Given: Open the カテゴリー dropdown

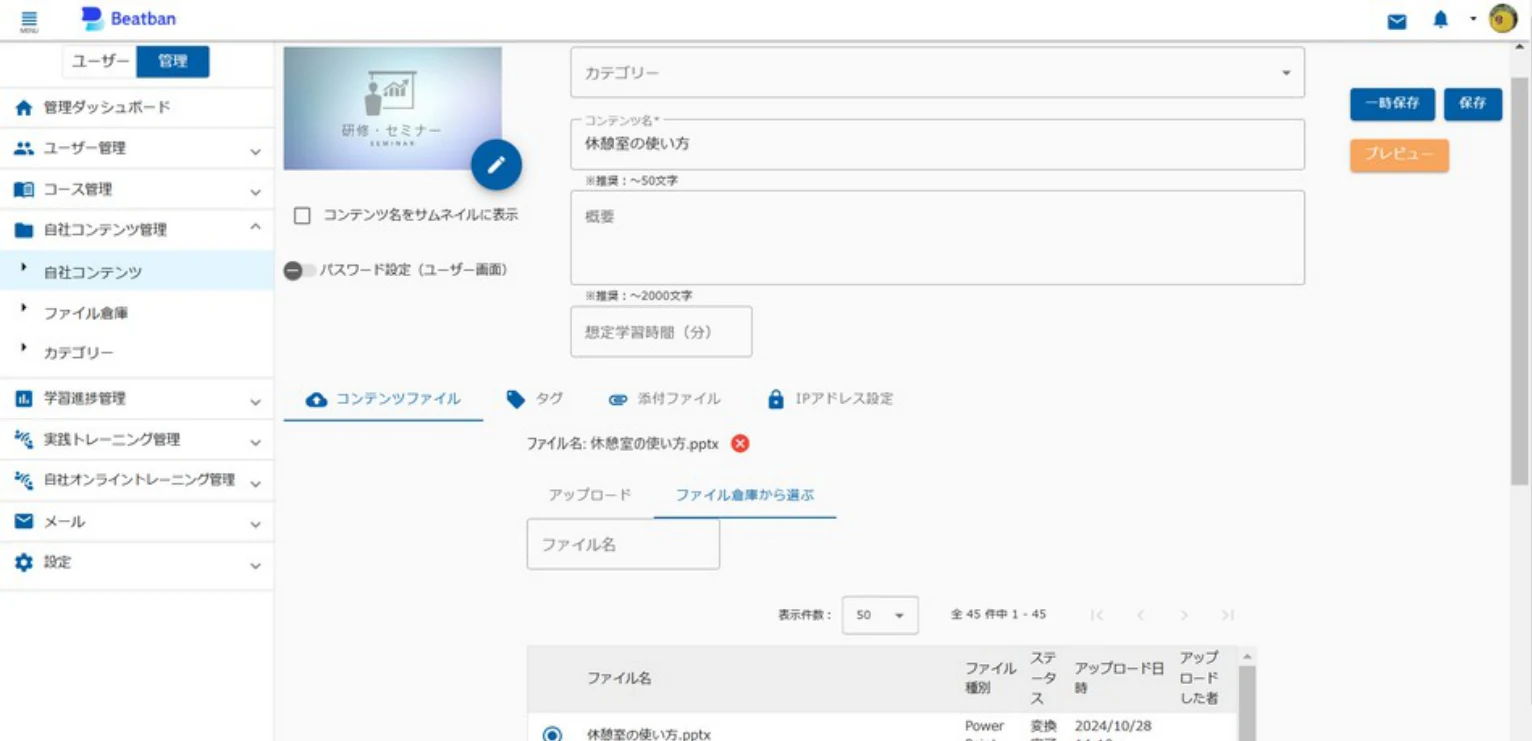Looking at the screenshot, I should point(937,73).
